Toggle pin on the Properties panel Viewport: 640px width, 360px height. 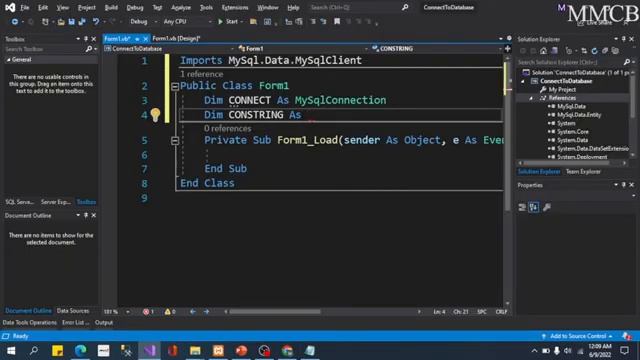coord(624,185)
